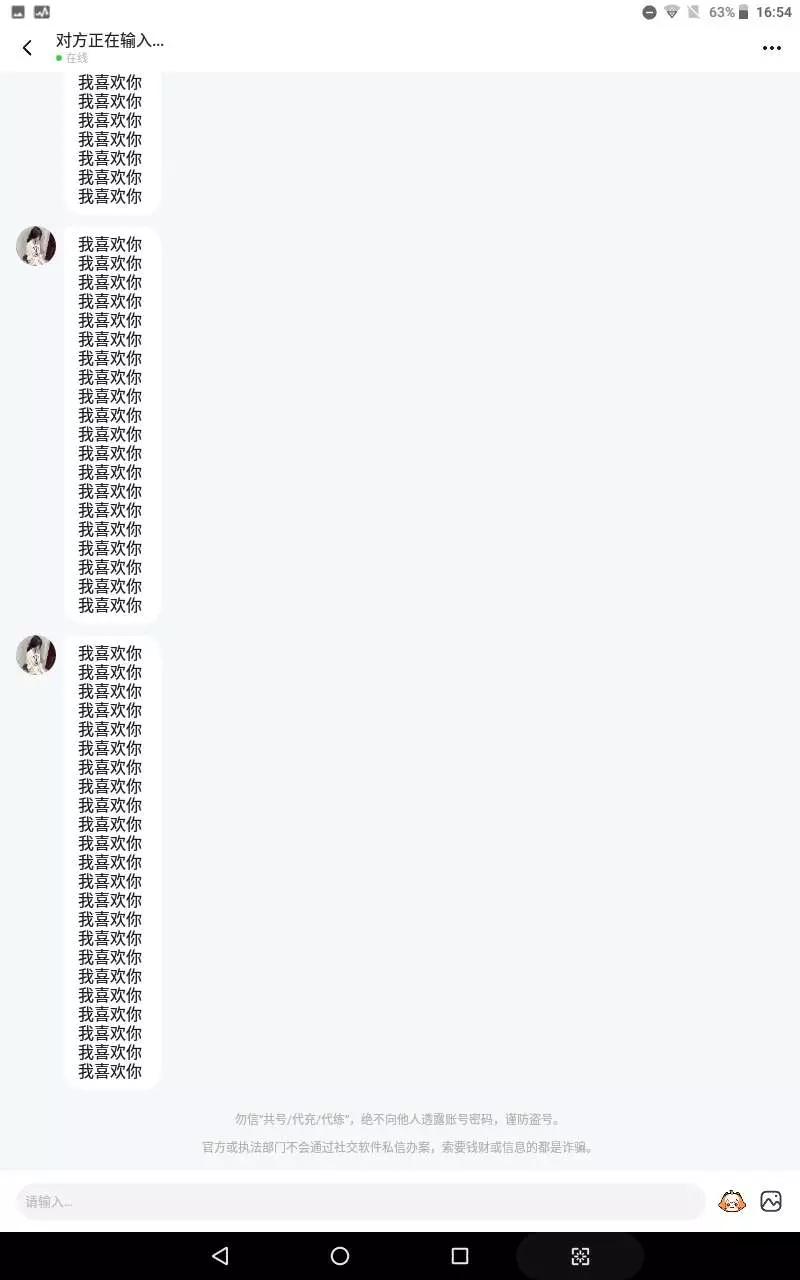Tap the Android home circle button
Viewport: 800px width, 1280px height.
coord(340,1256)
